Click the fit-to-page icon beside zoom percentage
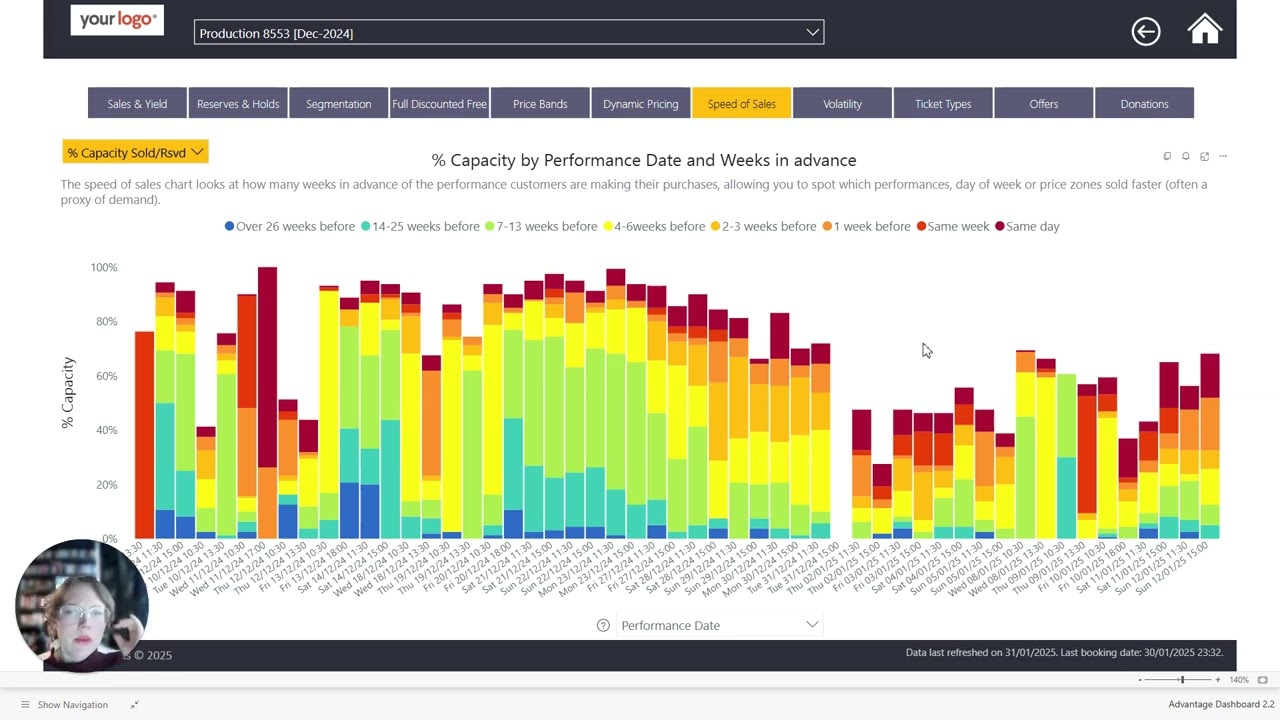The width and height of the screenshot is (1280, 720). tap(1262, 680)
